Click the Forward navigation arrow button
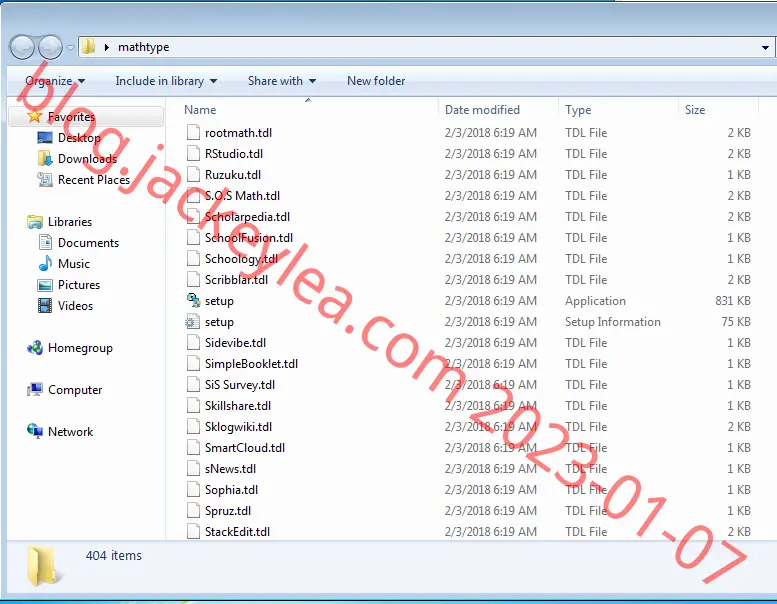The image size is (777, 604). [50, 48]
